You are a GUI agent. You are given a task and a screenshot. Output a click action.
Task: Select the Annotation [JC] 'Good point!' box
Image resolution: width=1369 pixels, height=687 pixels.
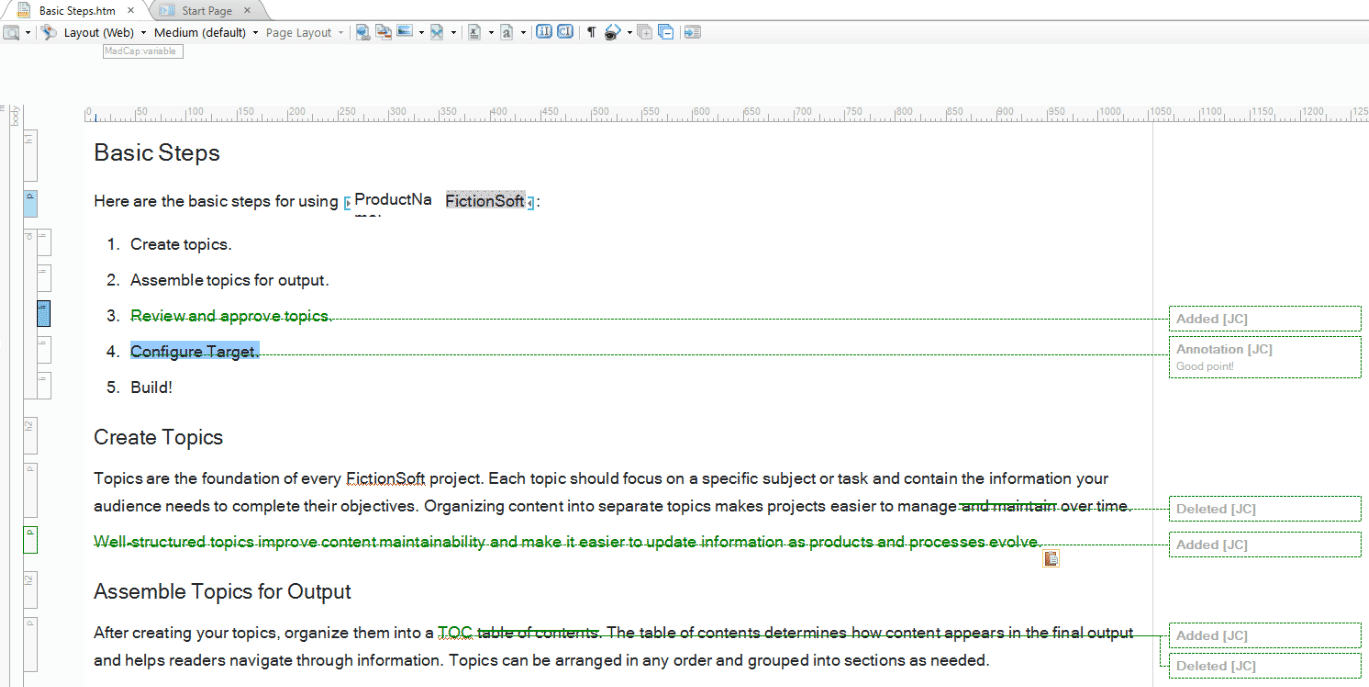click(1265, 357)
